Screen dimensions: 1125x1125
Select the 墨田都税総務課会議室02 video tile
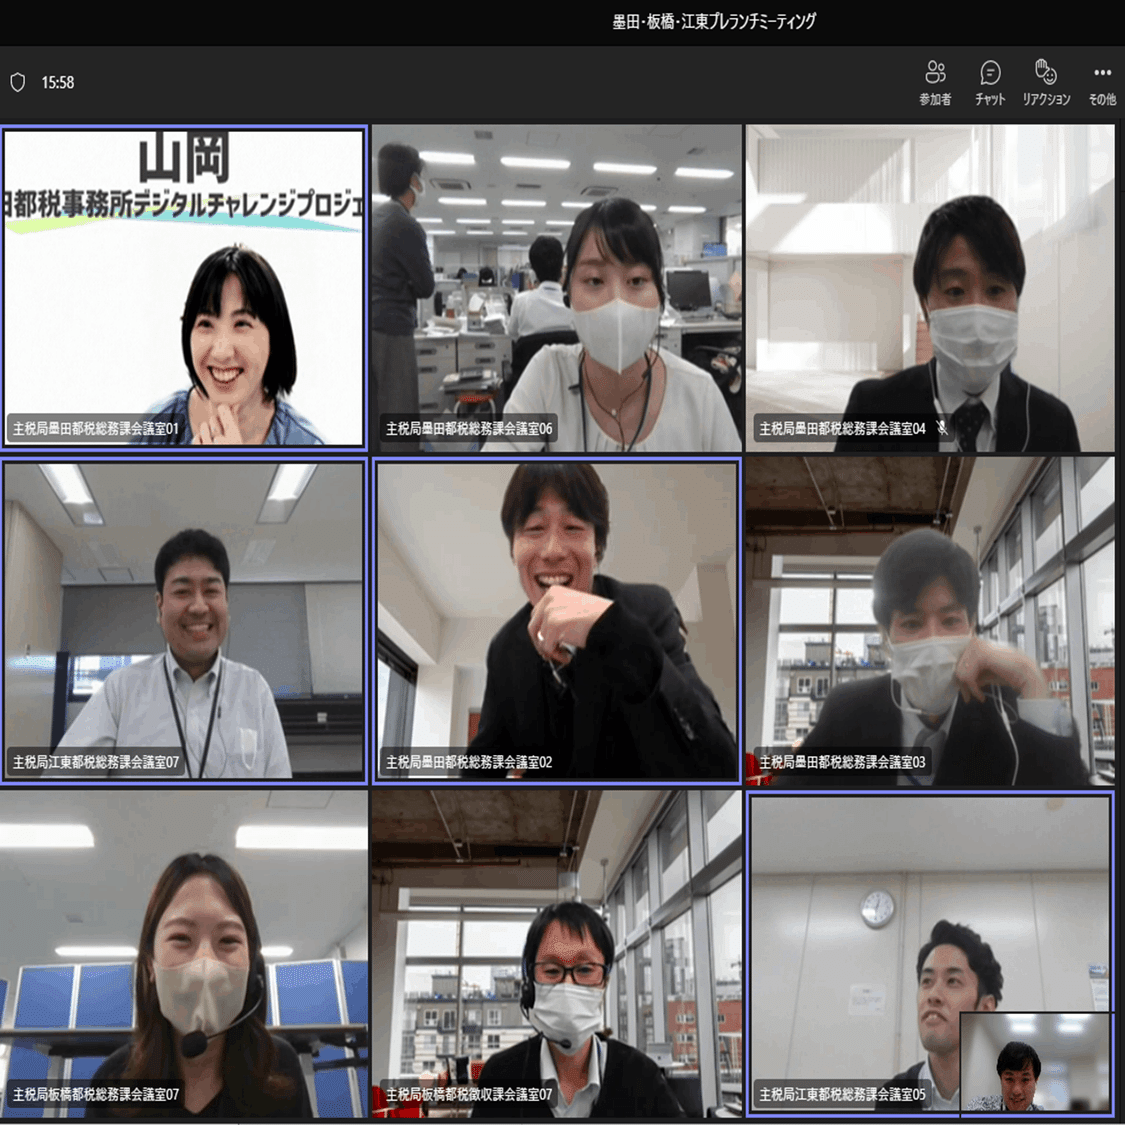click(557, 621)
